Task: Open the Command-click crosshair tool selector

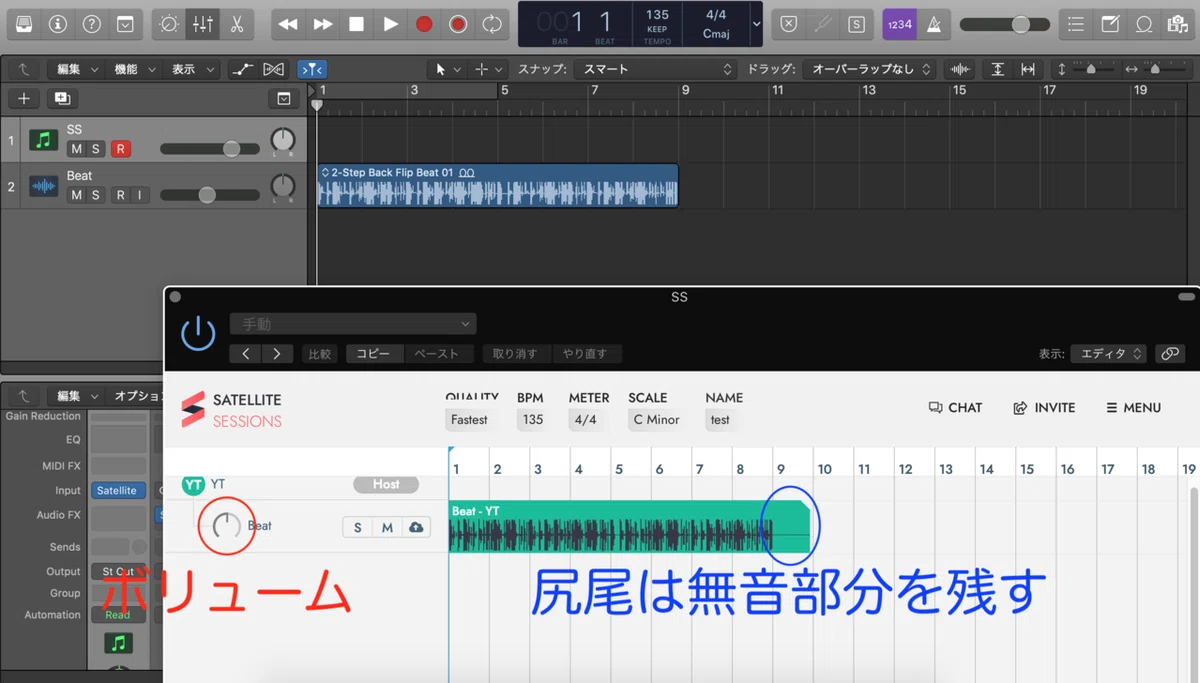Action: click(489, 69)
